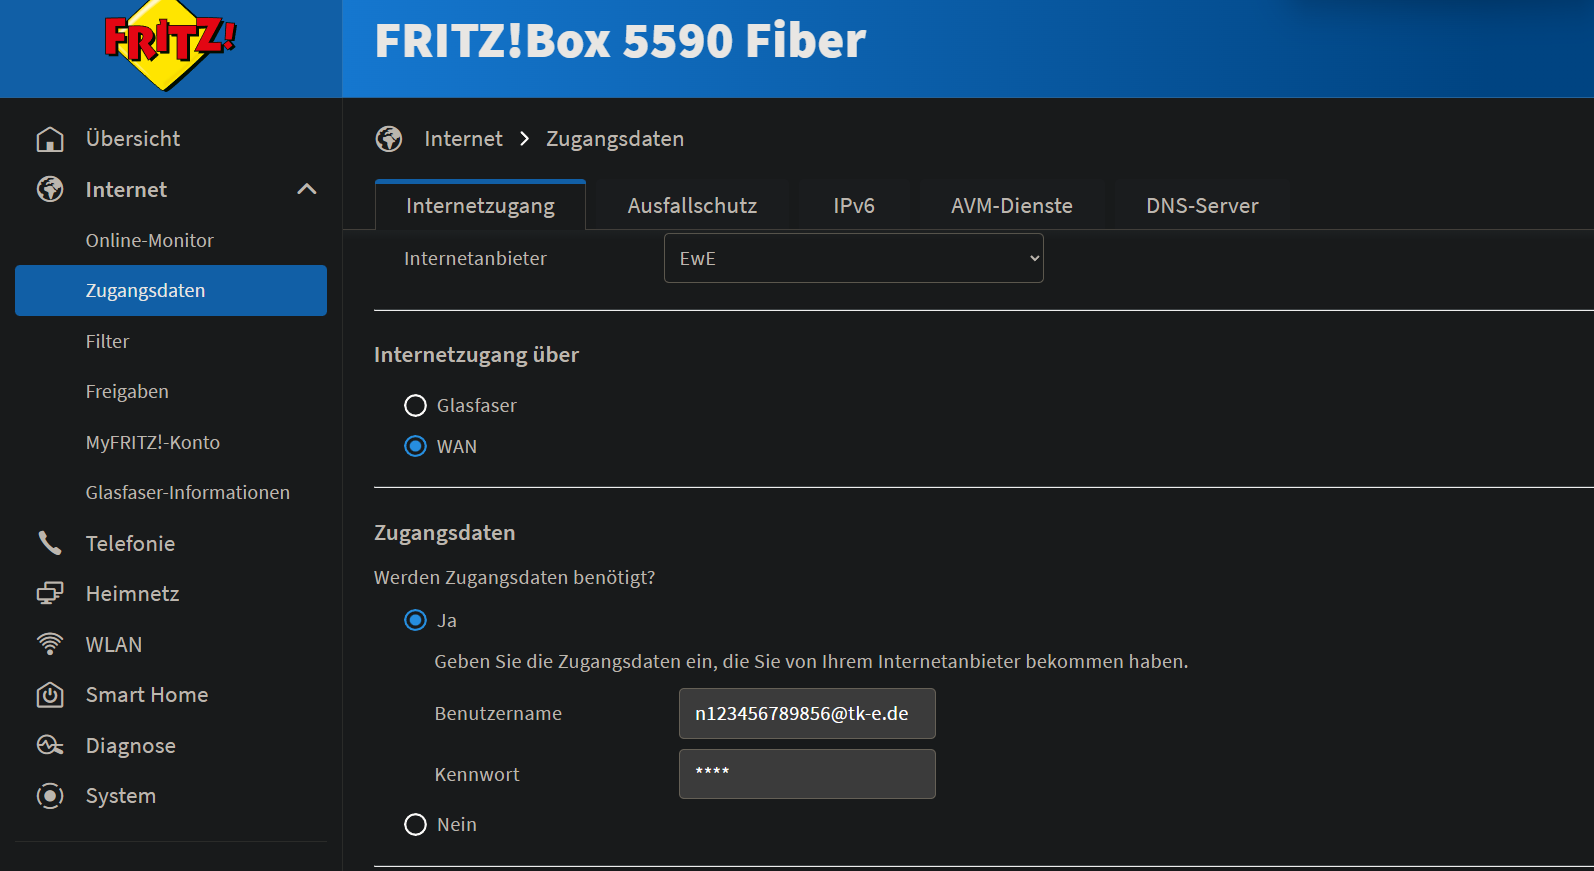This screenshot has height=871, width=1594.
Task: Click the 'Geben Sie die Zugangsdaten ein' hint text
Action: [x=811, y=661]
